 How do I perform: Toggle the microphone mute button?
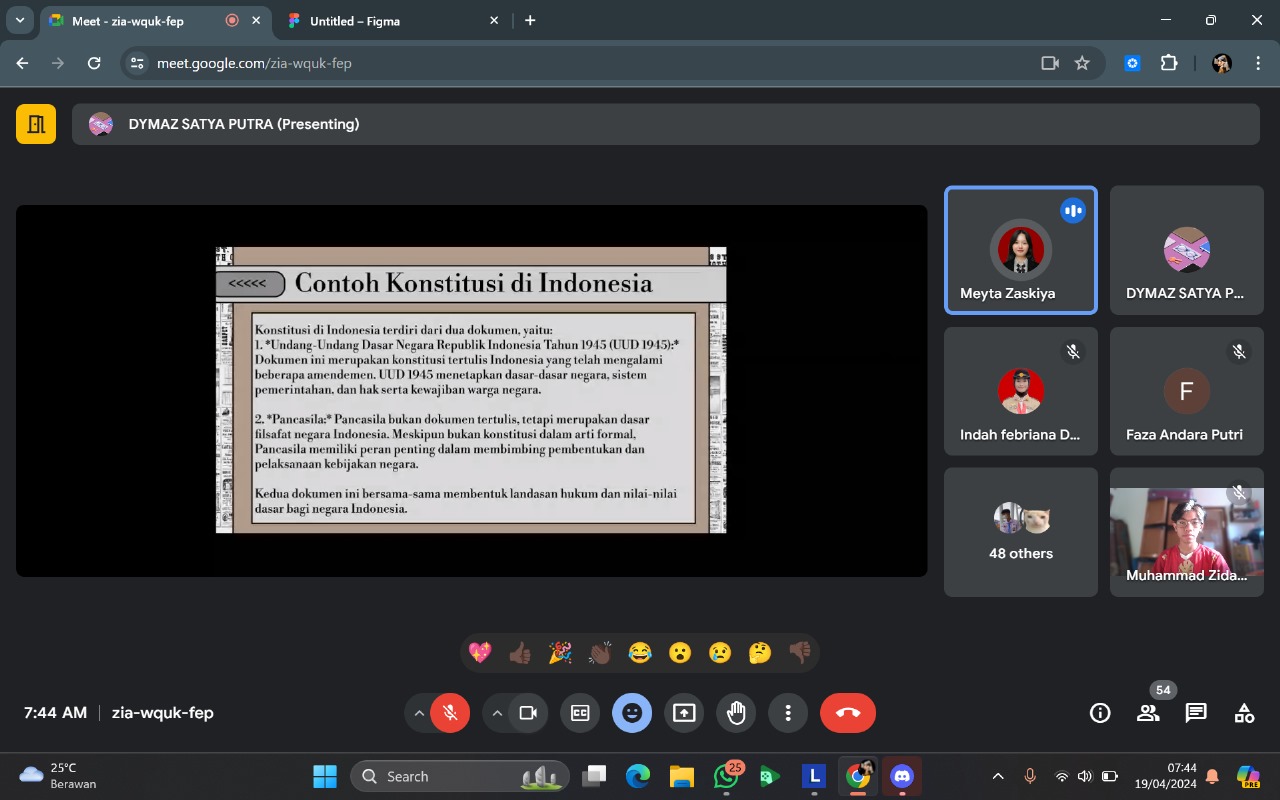pos(450,713)
